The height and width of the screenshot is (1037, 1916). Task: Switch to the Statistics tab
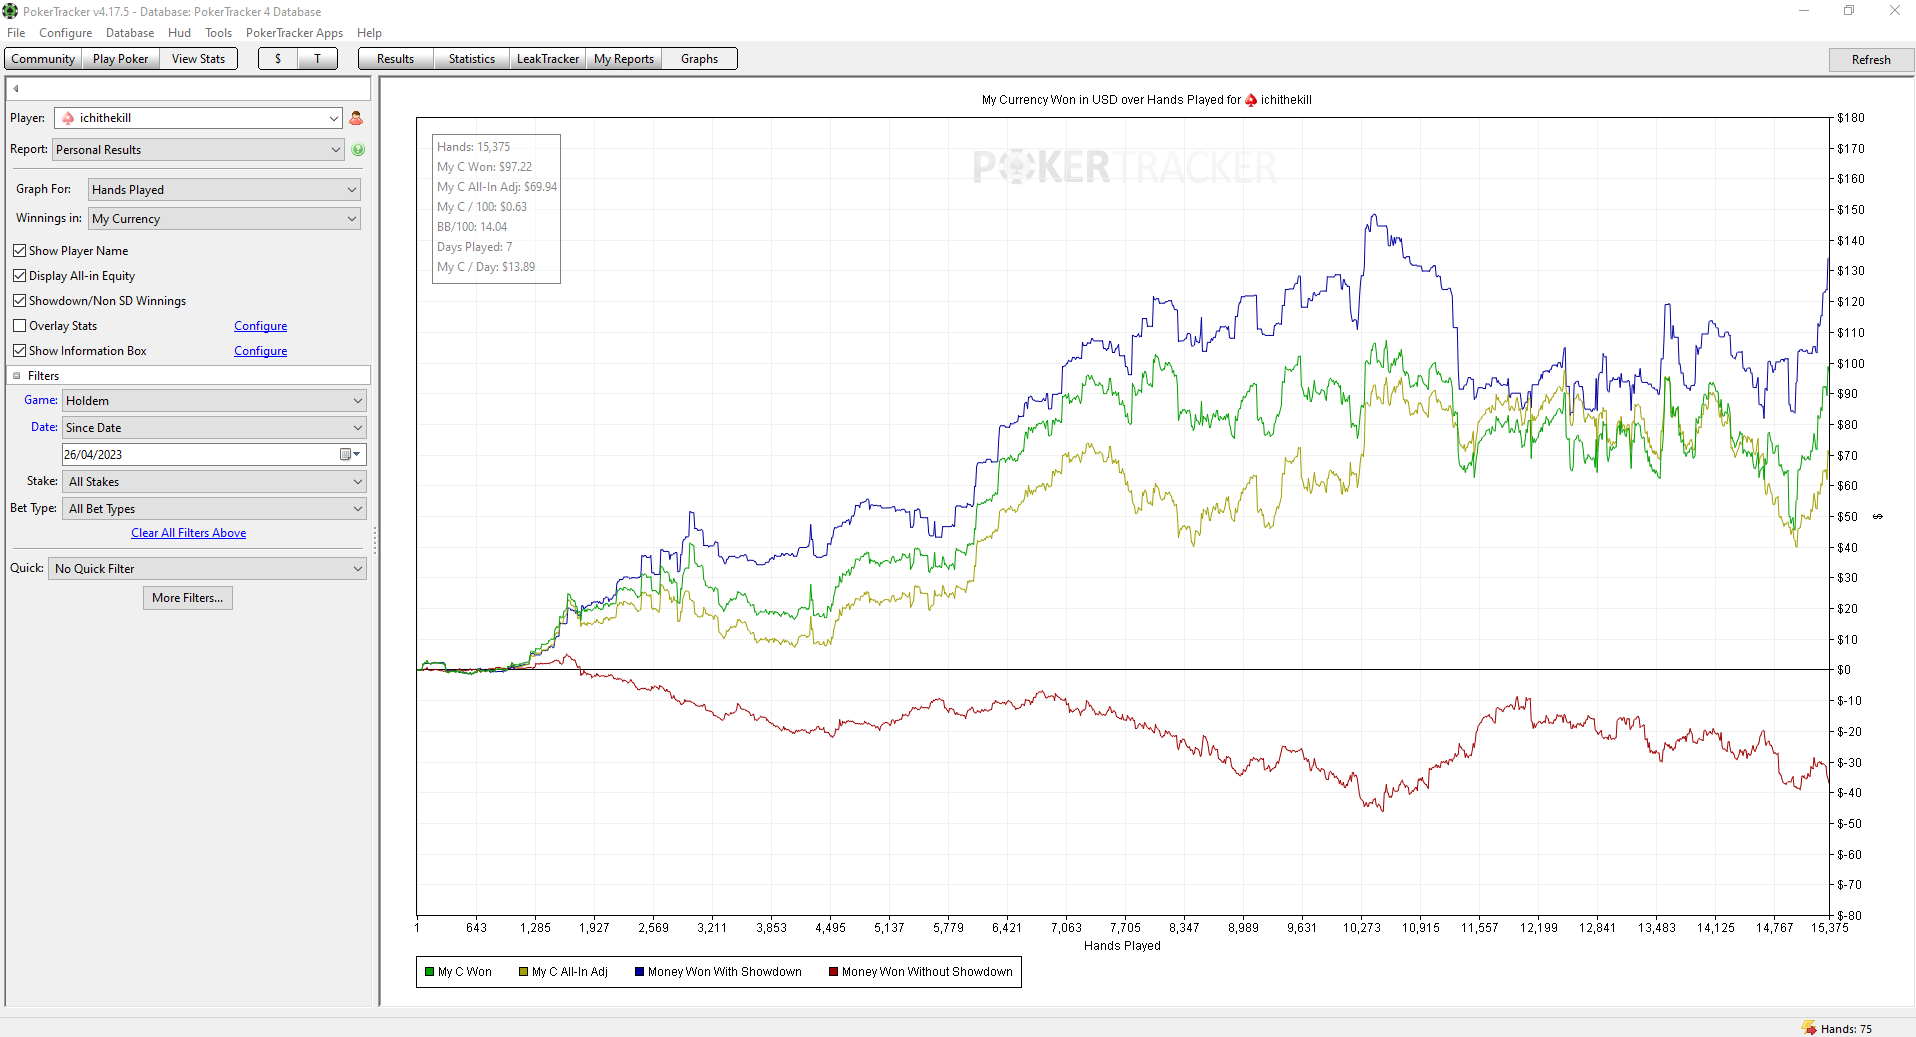point(472,59)
